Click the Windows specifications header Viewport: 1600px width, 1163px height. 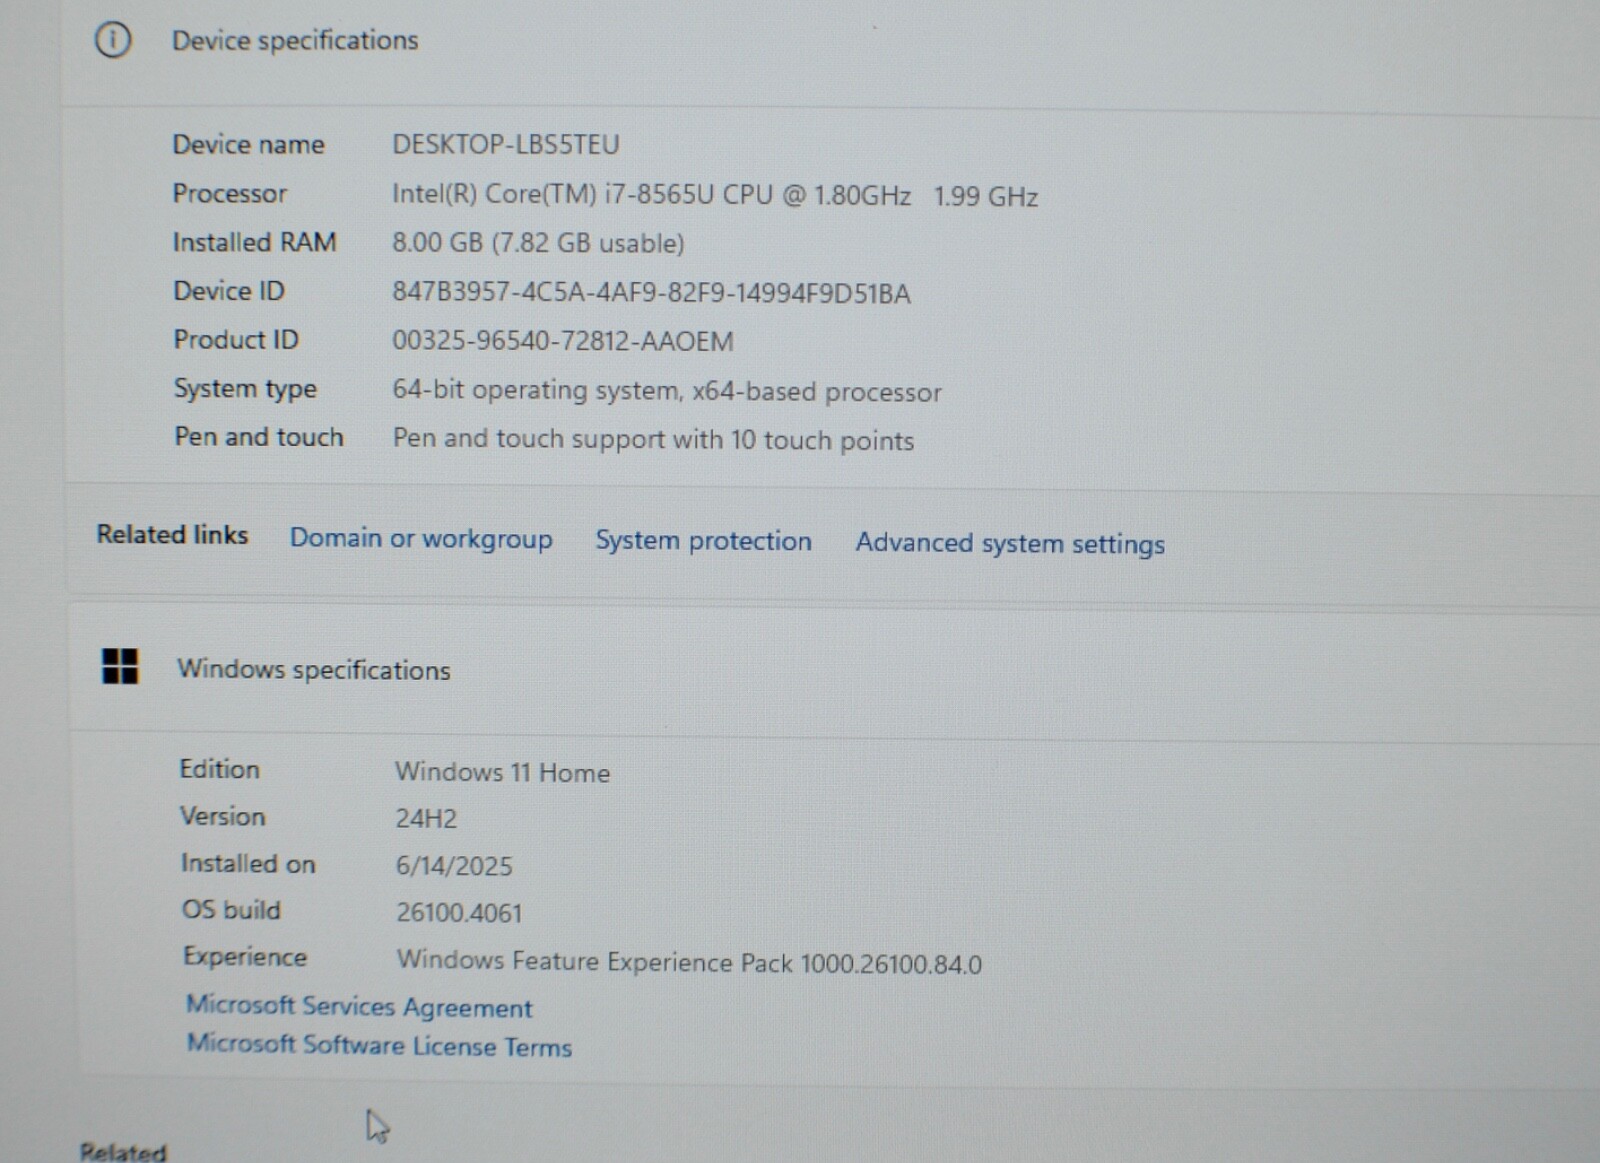314,669
